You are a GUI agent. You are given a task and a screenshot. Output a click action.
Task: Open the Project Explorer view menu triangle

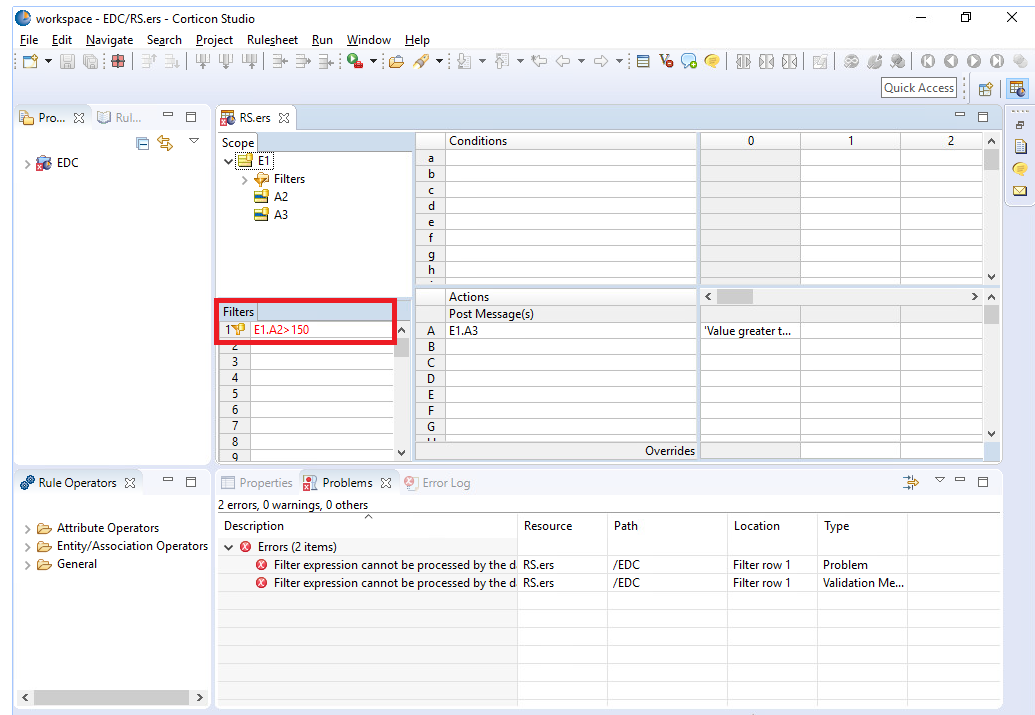194,141
